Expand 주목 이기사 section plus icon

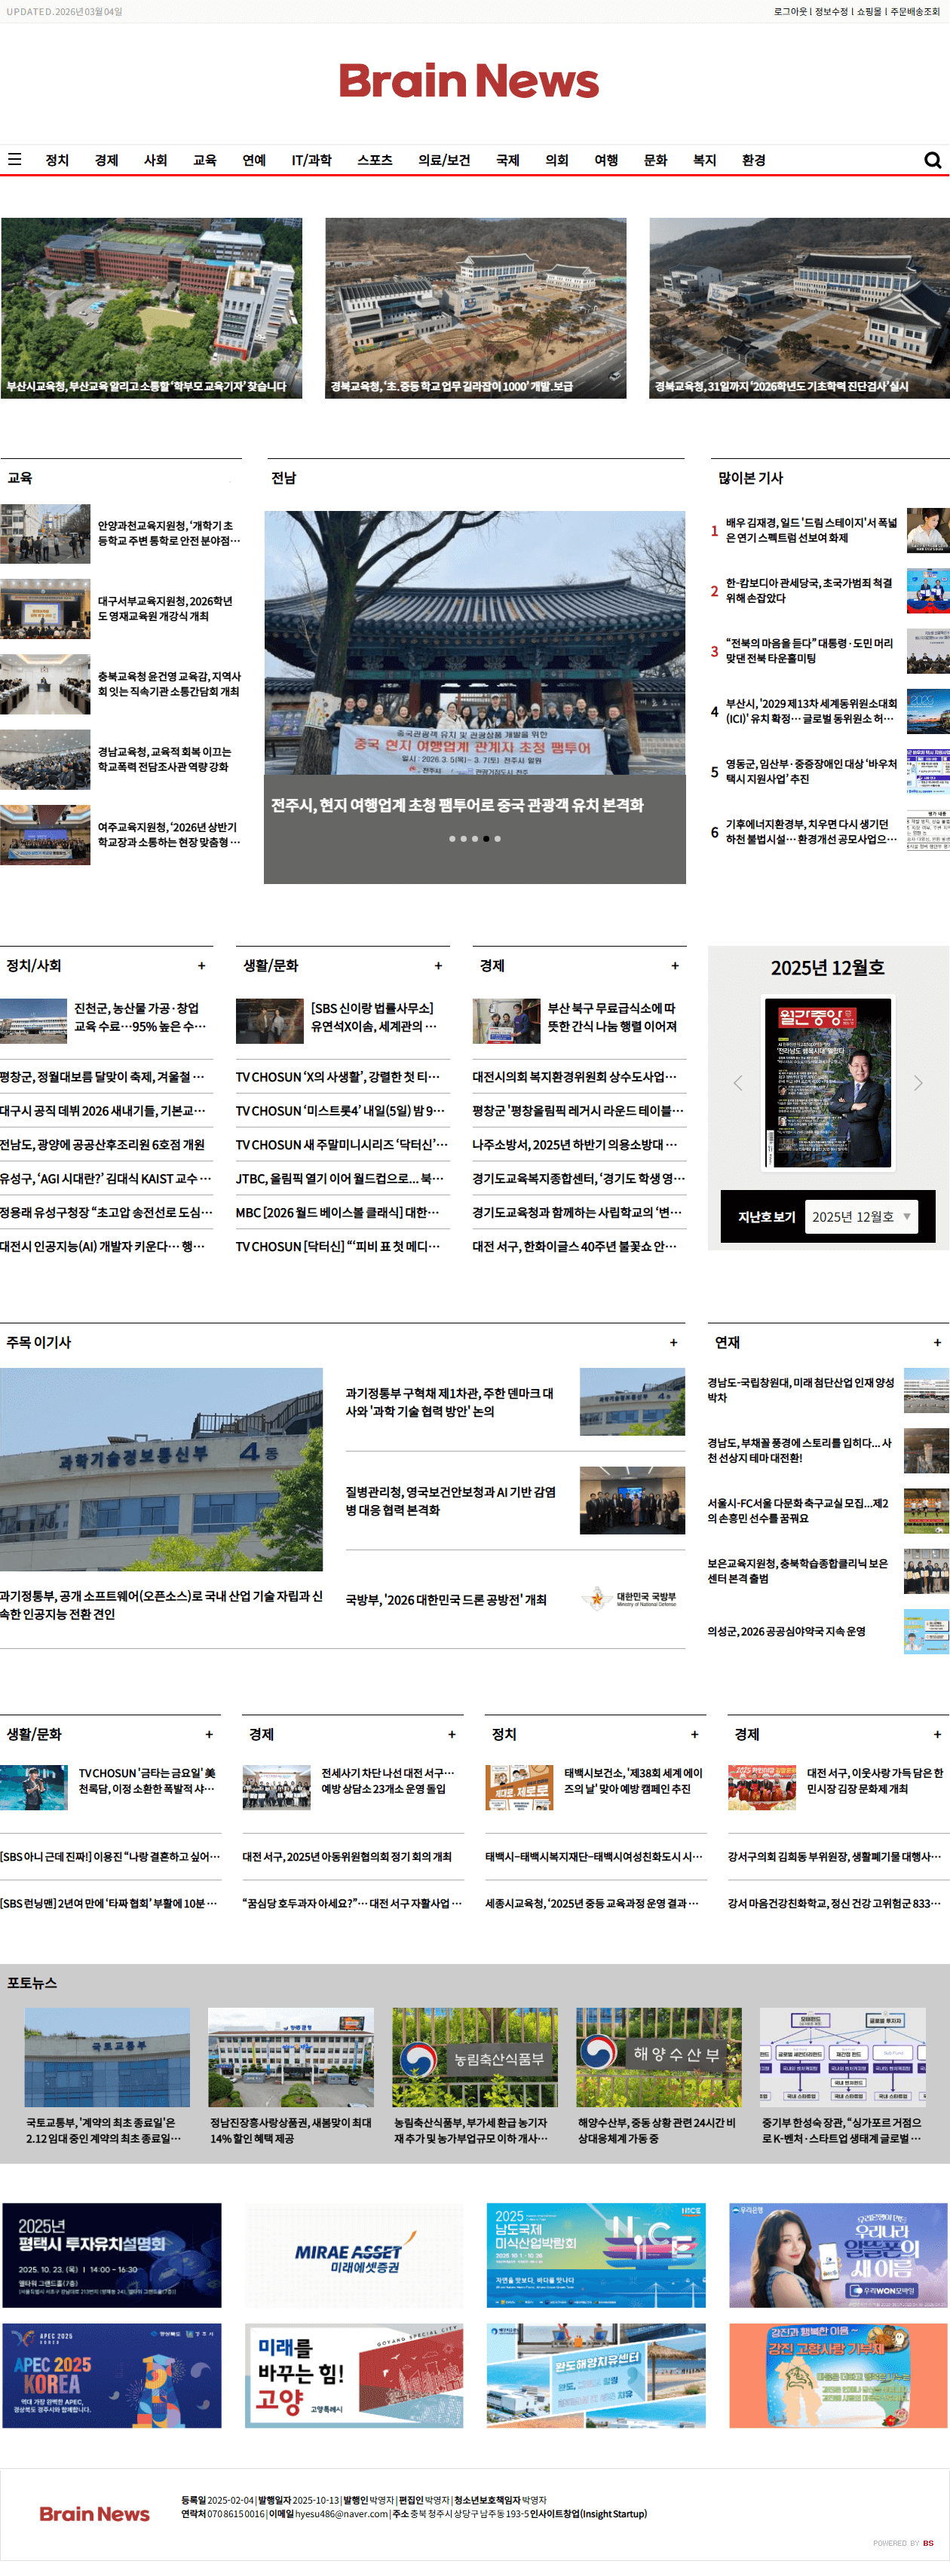pyautogui.click(x=673, y=1343)
